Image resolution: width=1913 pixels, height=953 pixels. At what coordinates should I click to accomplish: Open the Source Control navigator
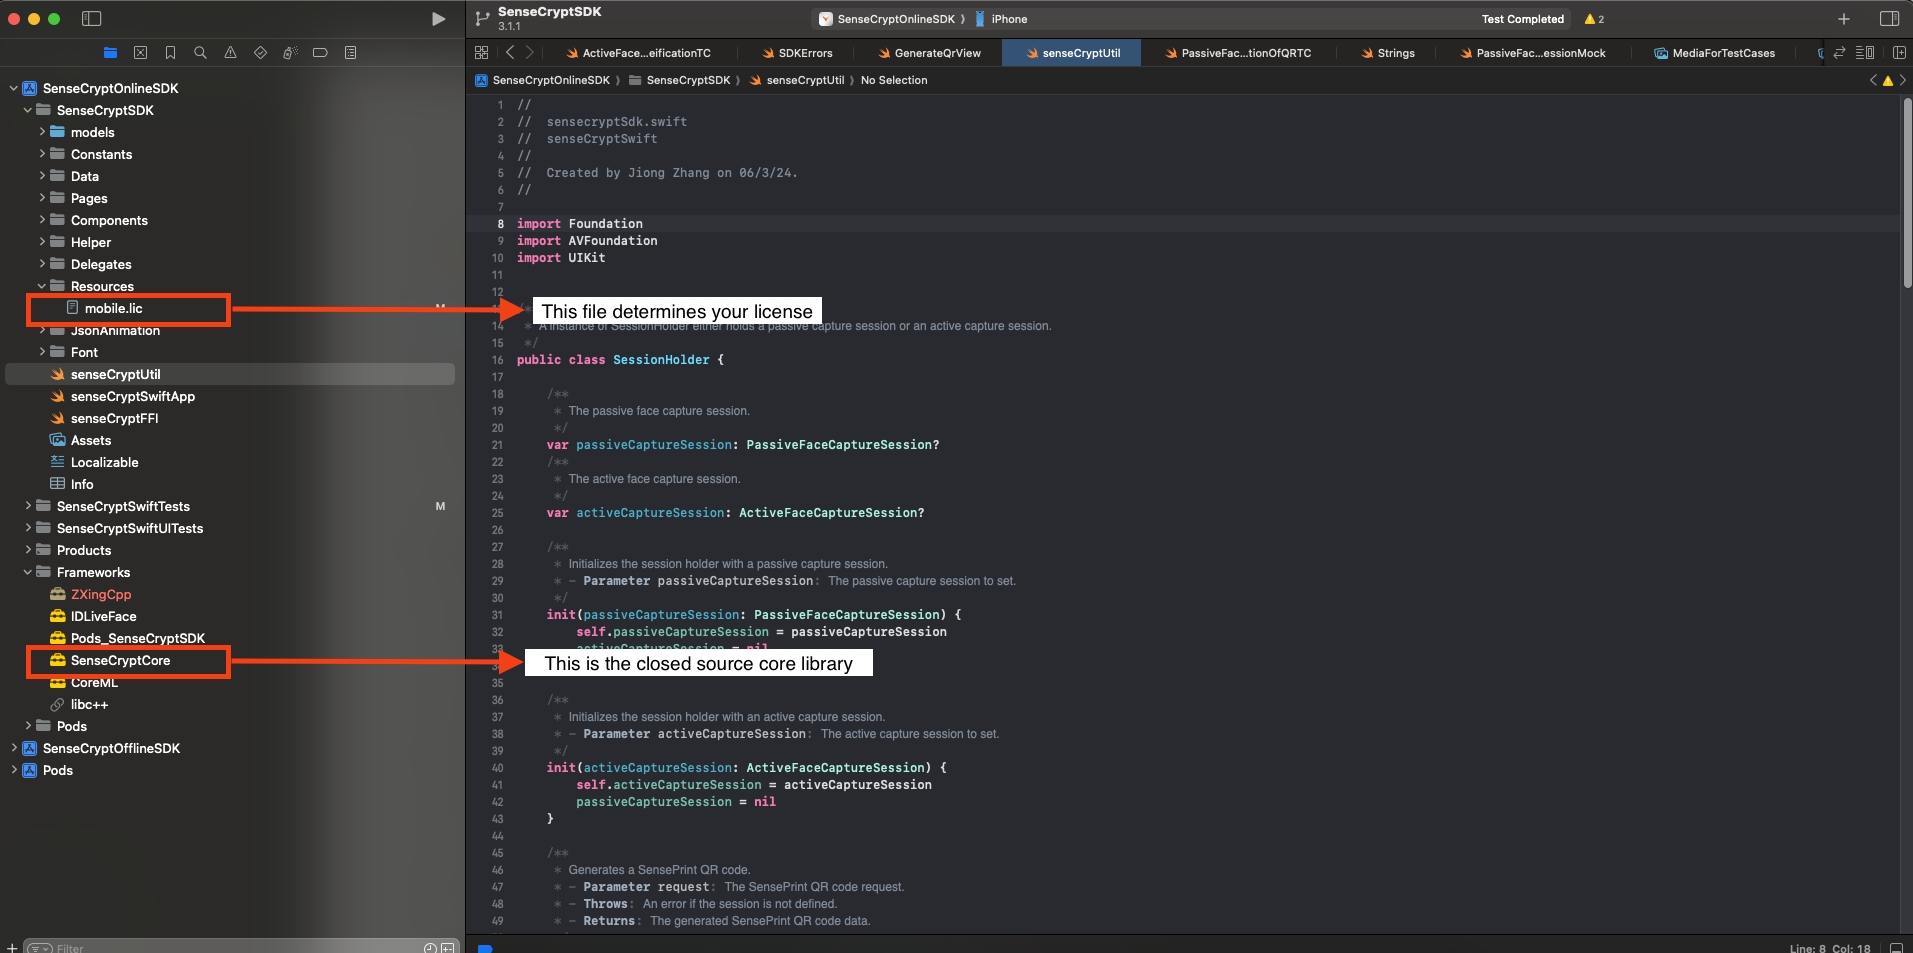click(140, 53)
